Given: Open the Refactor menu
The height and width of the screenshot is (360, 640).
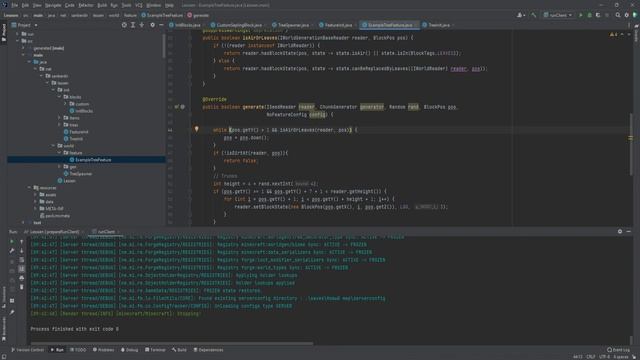Looking at the screenshot, I should (x=86, y=5).
